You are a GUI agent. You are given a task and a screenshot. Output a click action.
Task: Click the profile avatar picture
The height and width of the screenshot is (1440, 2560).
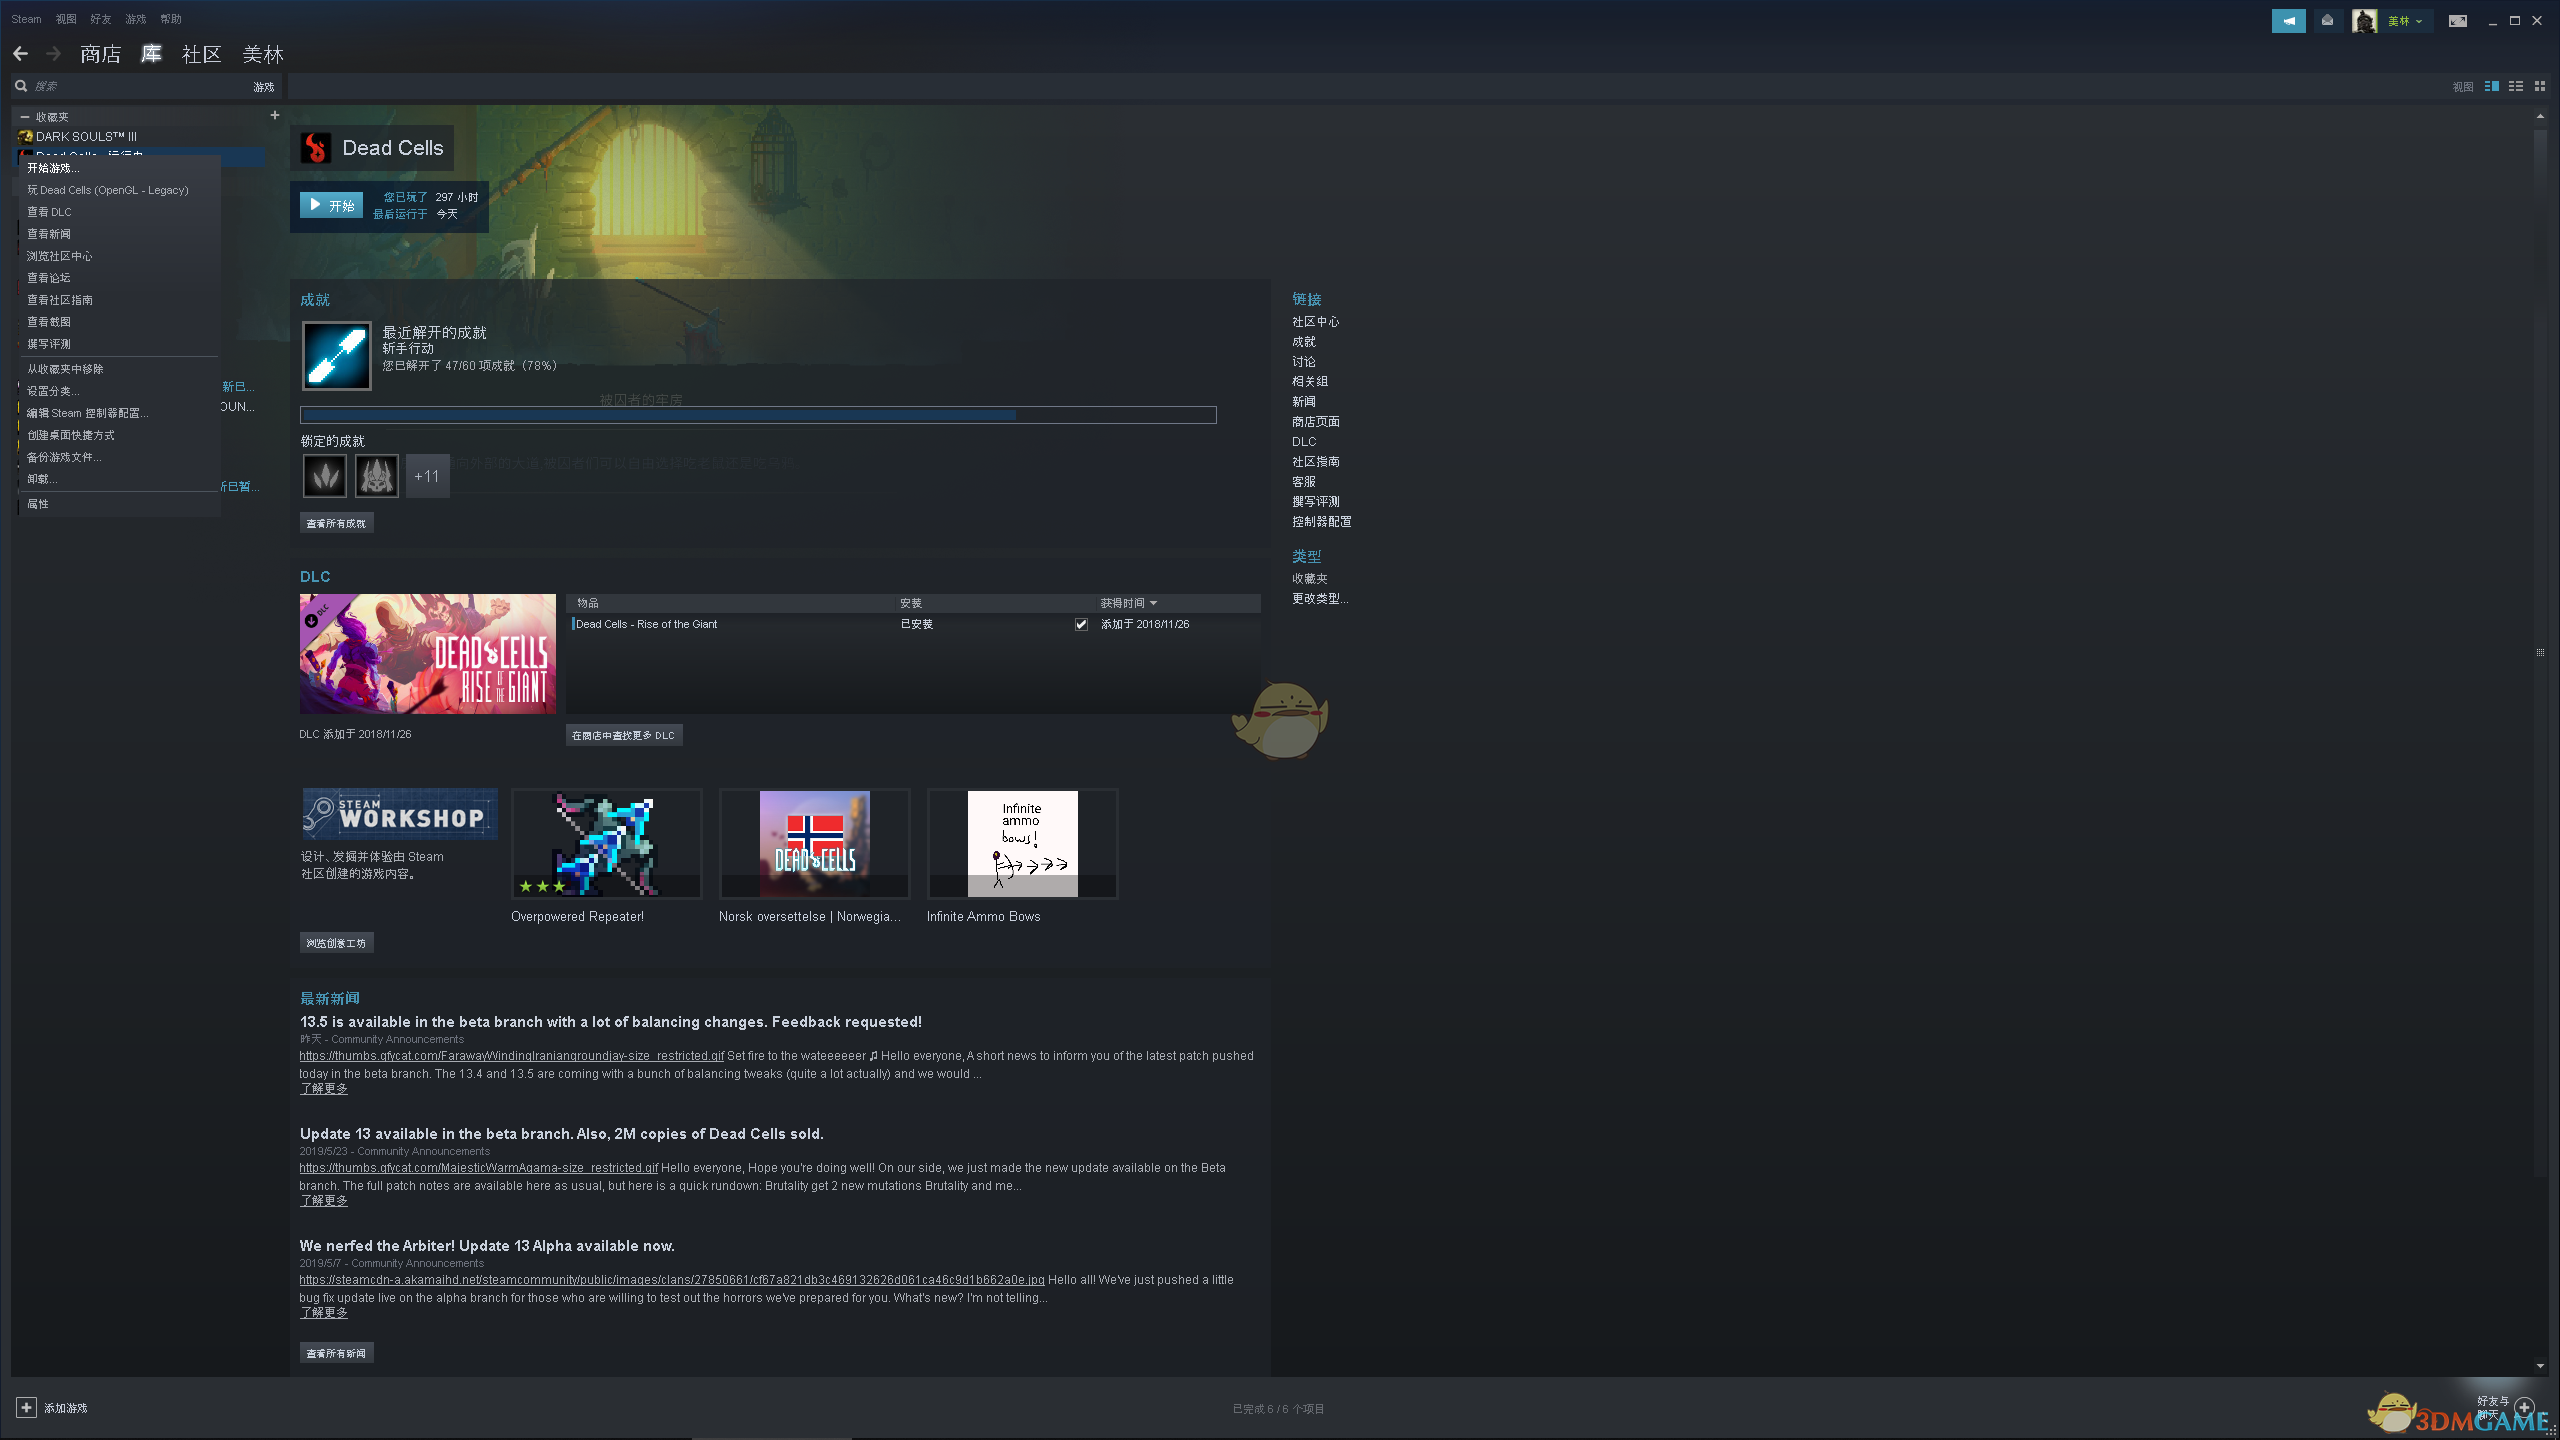[2364, 21]
